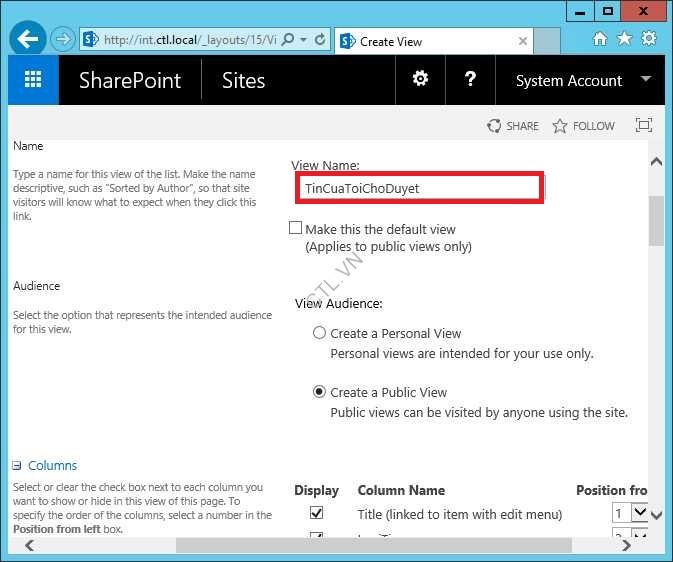Click the help question mark icon
The width and height of the screenshot is (673, 562).
(x=471, y=80)
